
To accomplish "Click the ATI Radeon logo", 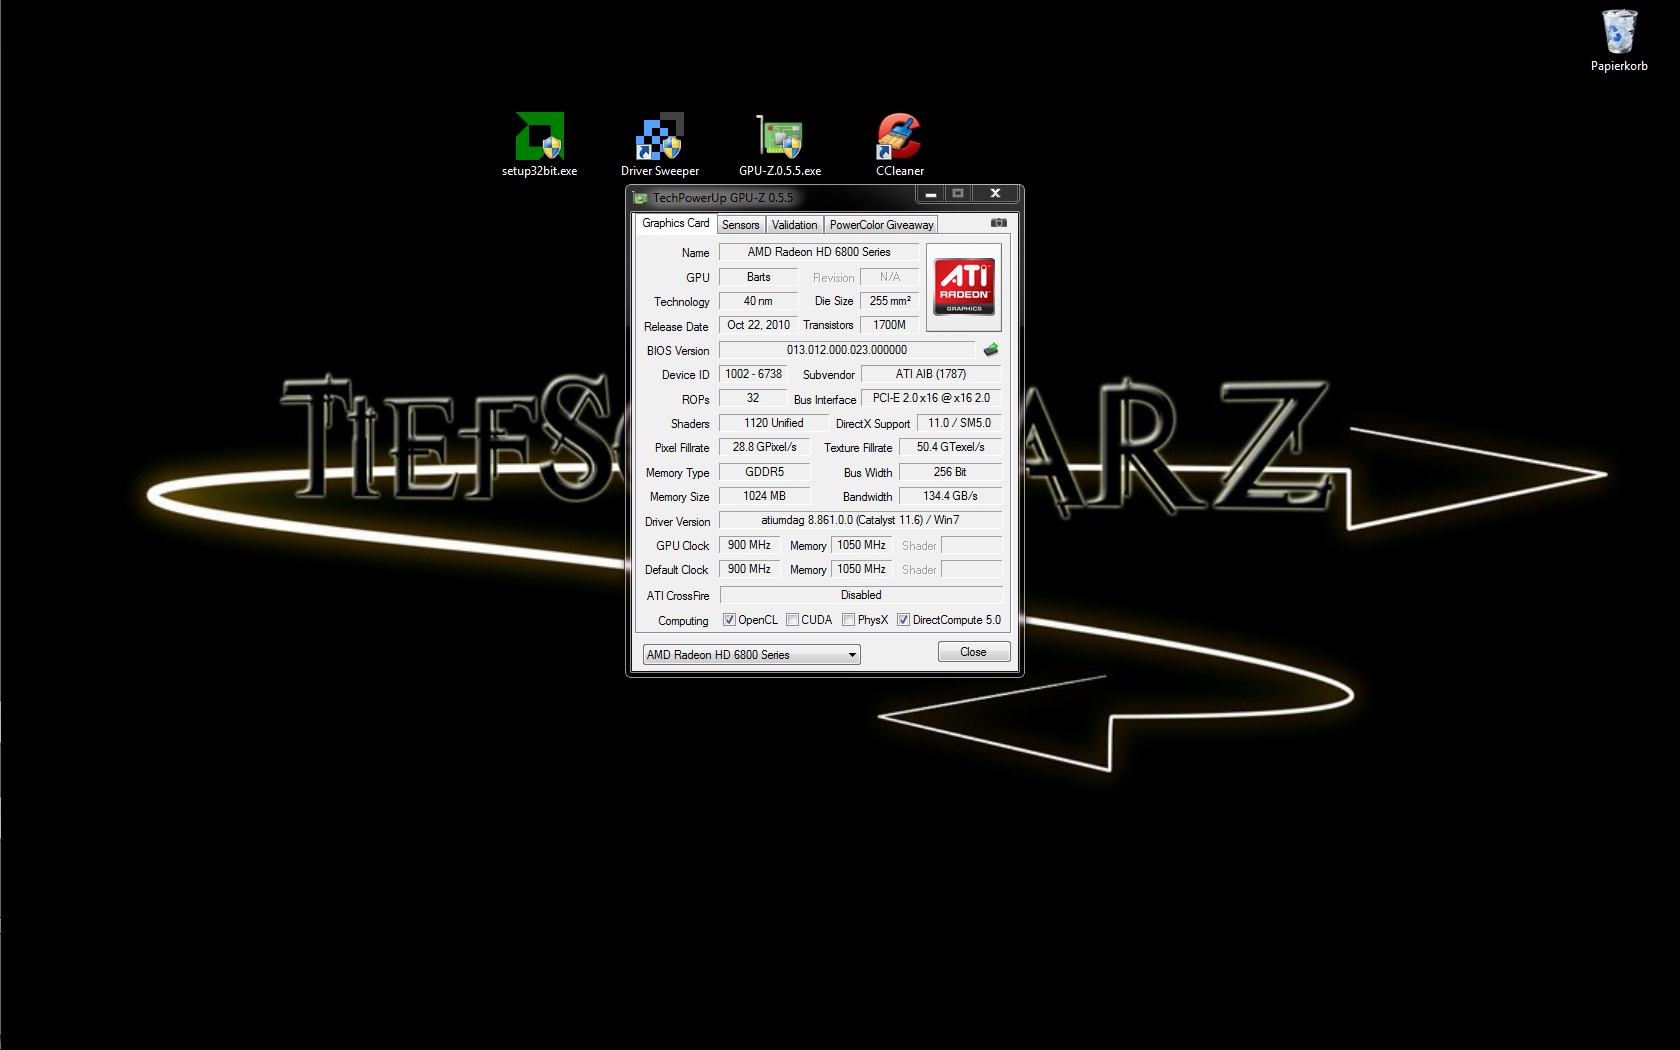I will pyautogui.click(x=964, y=286).
